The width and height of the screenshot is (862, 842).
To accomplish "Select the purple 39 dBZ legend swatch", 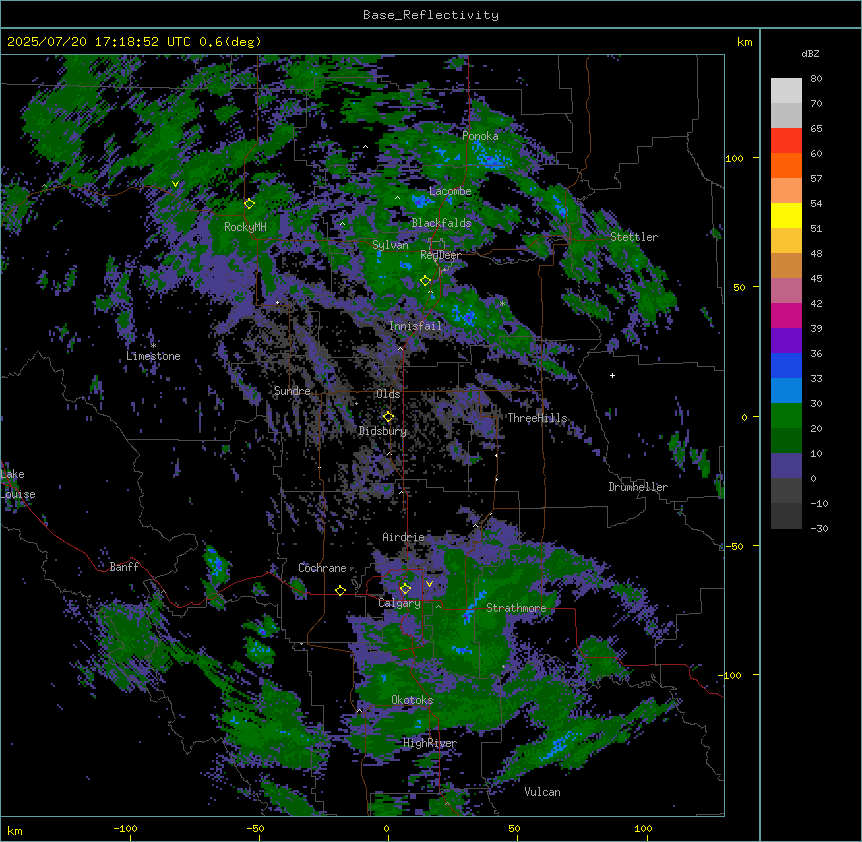I will 786,341.
